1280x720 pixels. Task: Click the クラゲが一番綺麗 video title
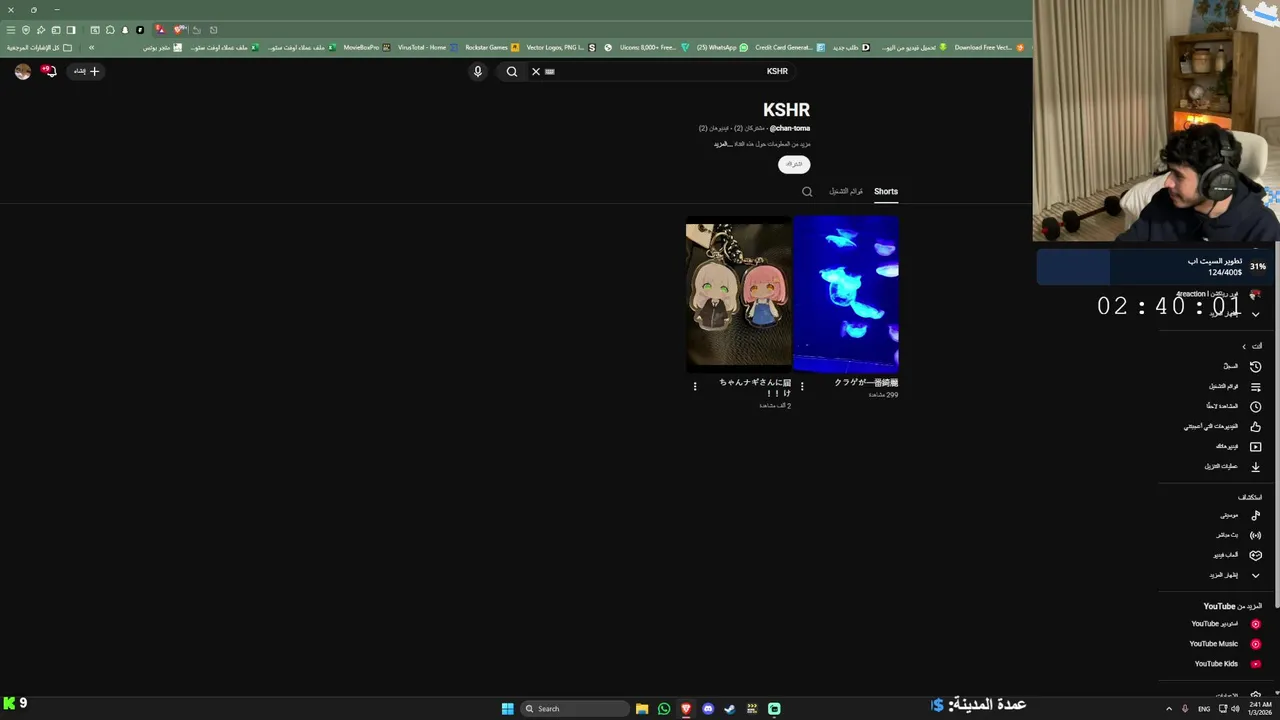[x=866, y=383]
